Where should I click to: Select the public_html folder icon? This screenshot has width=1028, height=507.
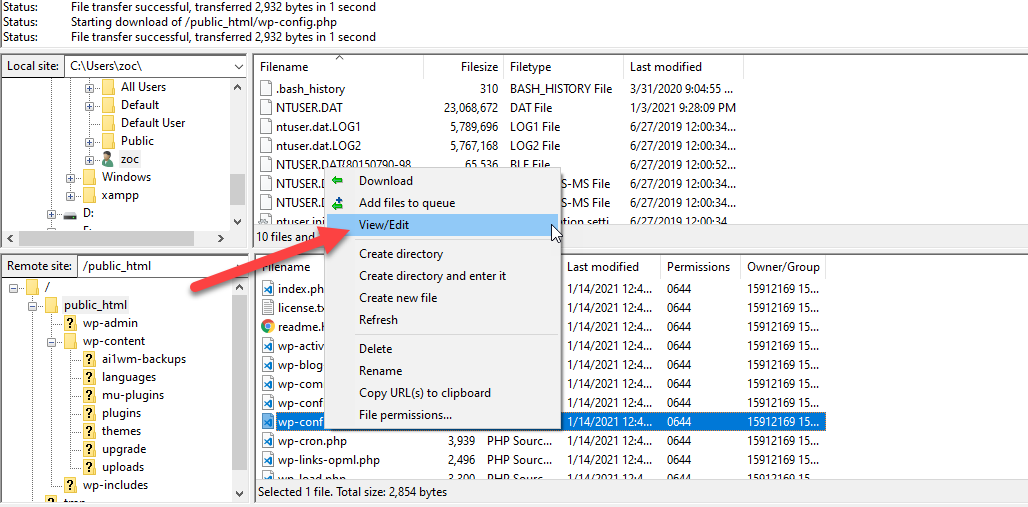pos(52,305)
